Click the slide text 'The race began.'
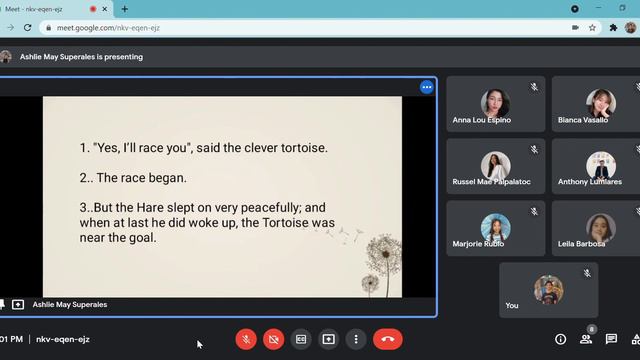 click(x=141, y=178)
